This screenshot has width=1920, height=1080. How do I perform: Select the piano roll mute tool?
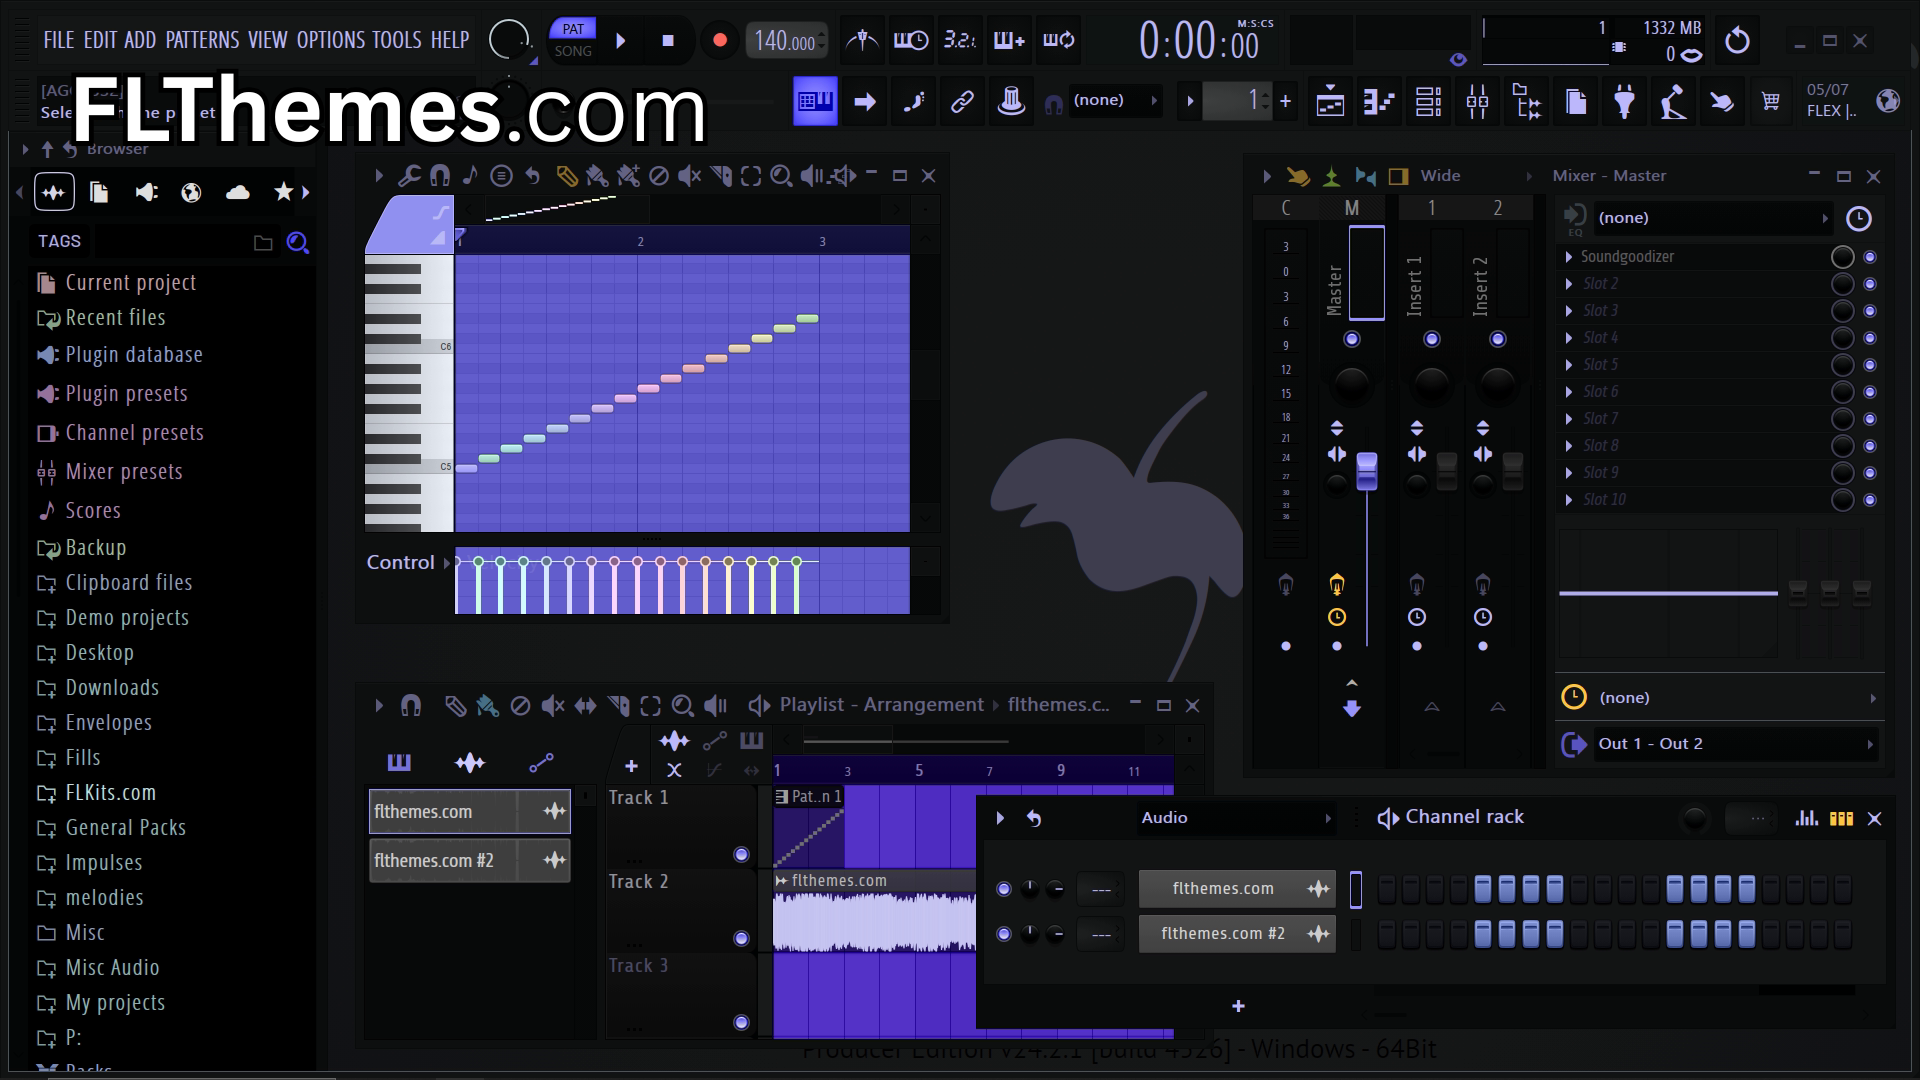pyautogui.click(x=689, y=176)
